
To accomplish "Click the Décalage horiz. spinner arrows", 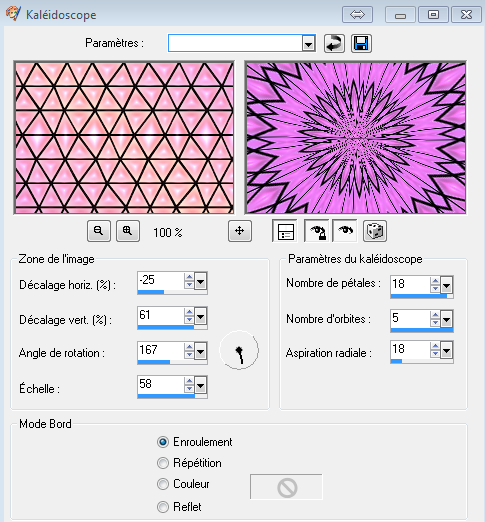I will pos(189,281).
